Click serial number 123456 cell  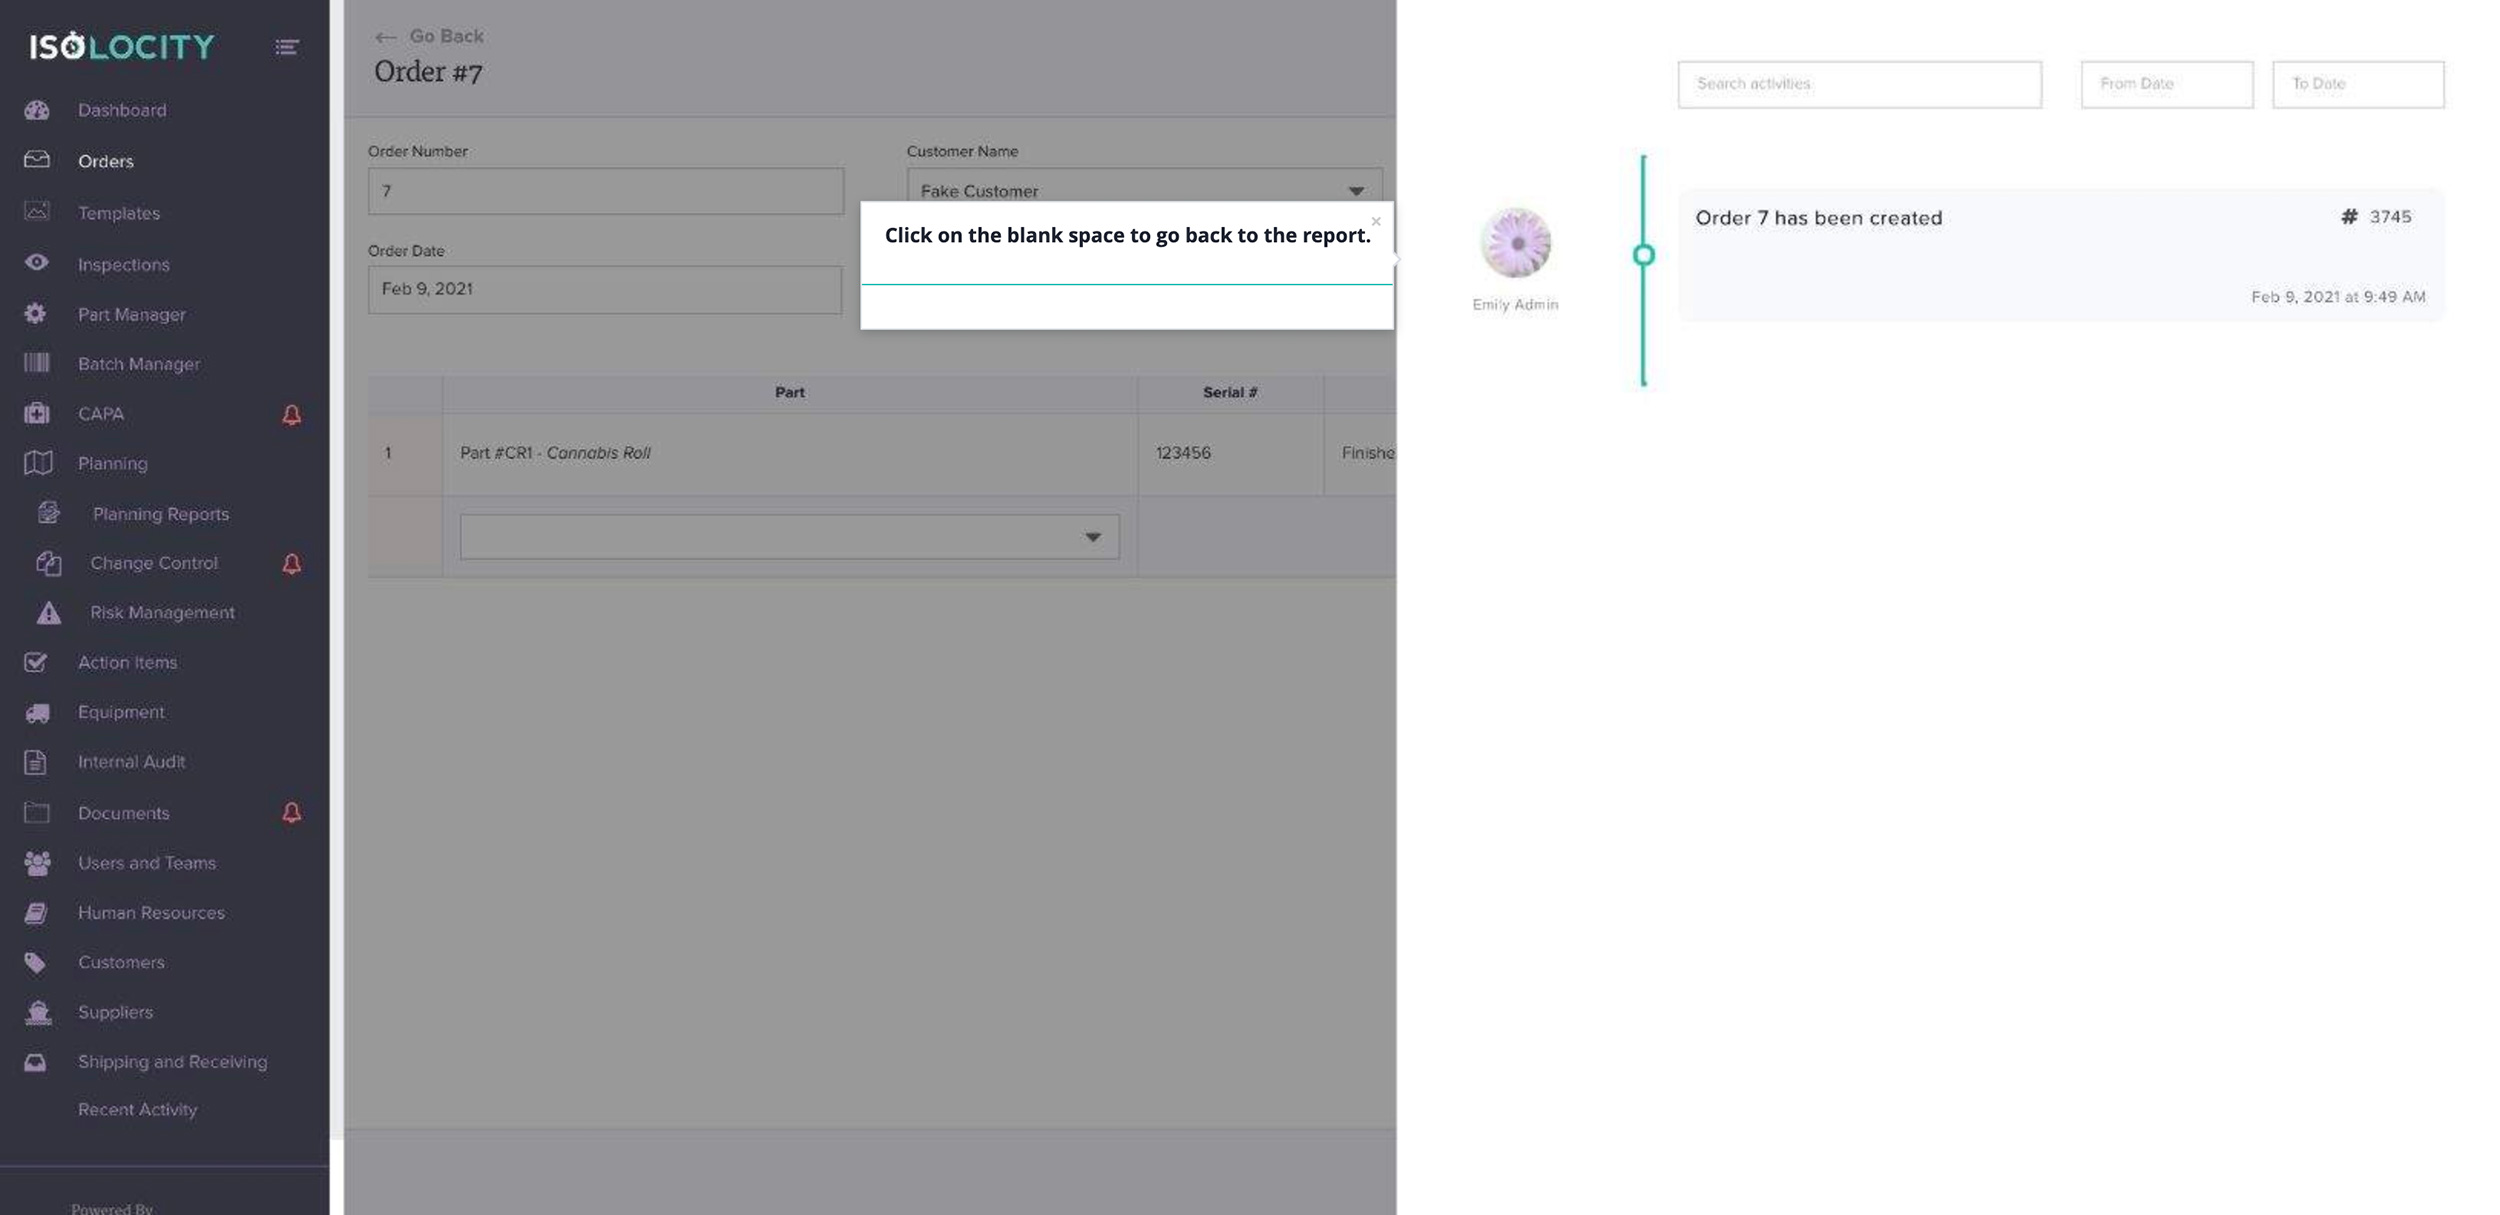(x=1230, y=453)
